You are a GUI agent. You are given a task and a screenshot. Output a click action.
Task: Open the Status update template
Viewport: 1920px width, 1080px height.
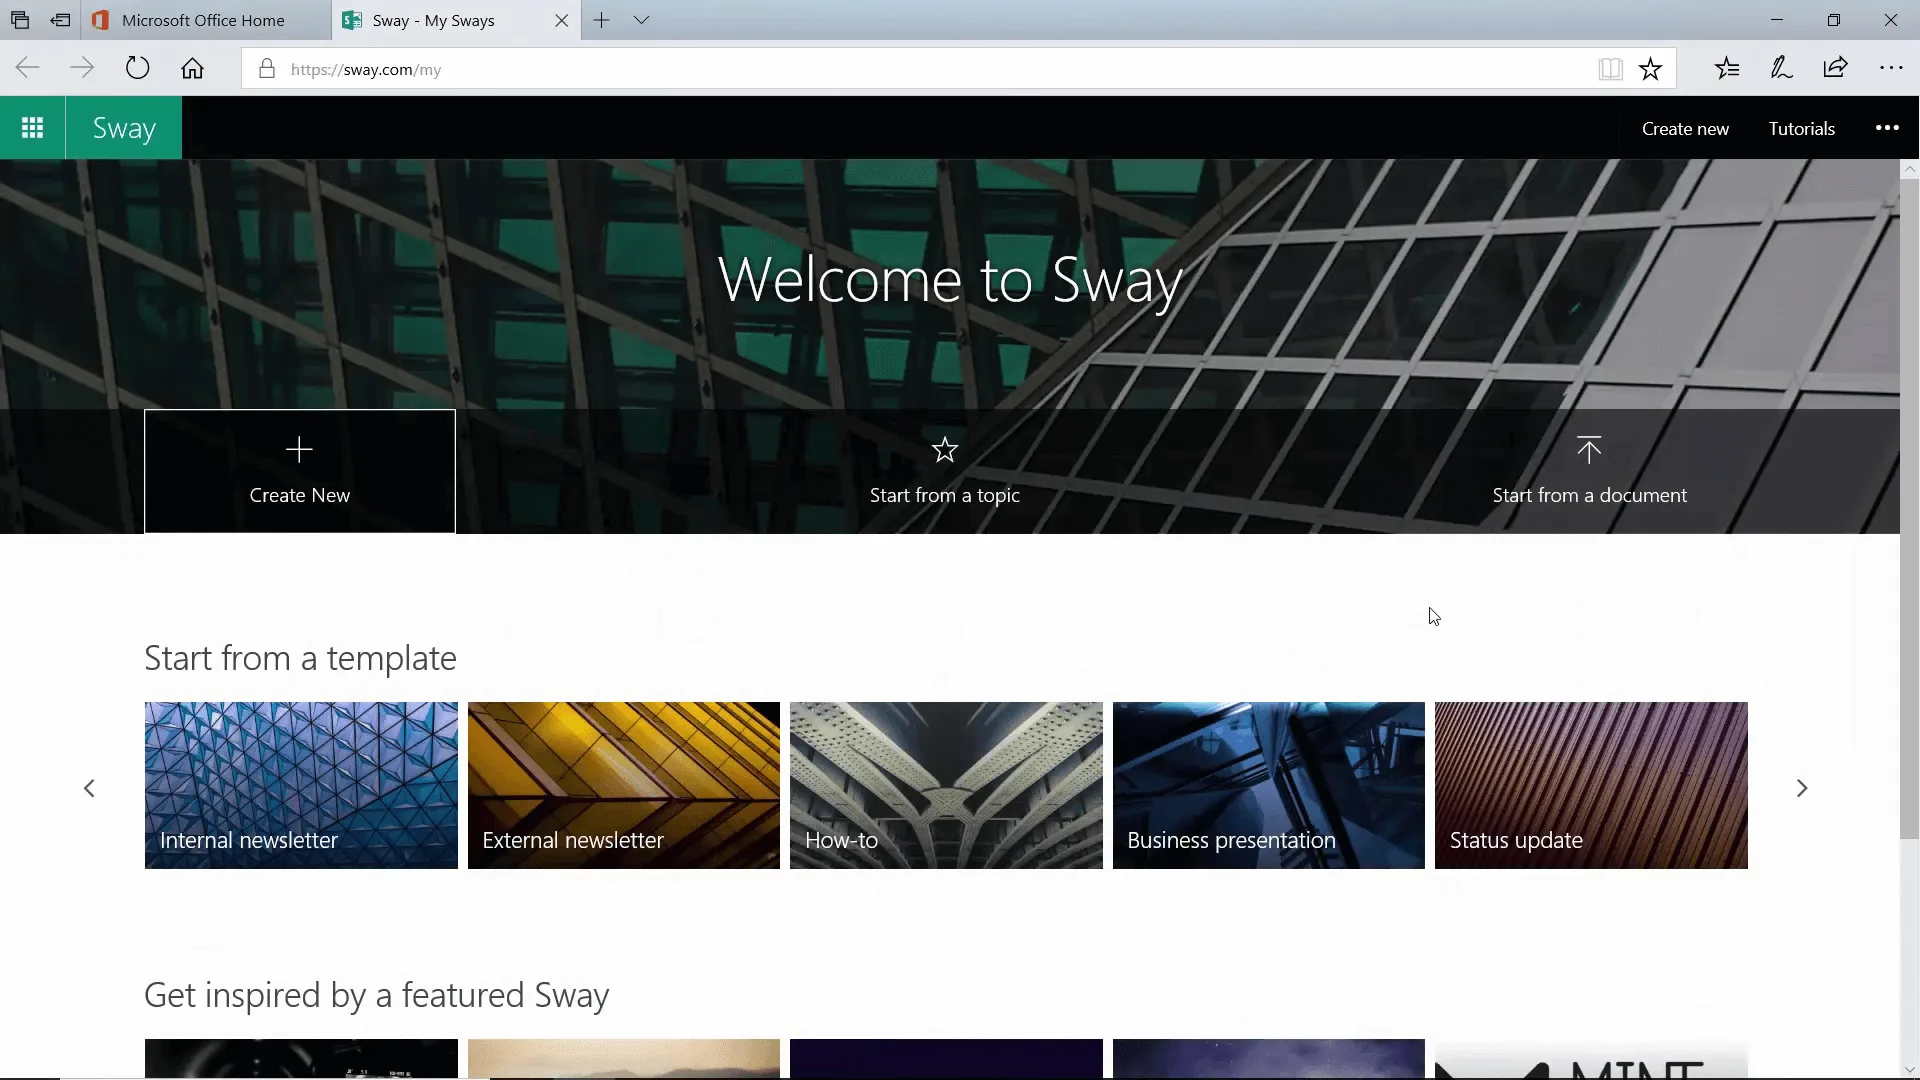pyautogui.click(x=1591, y=785)
